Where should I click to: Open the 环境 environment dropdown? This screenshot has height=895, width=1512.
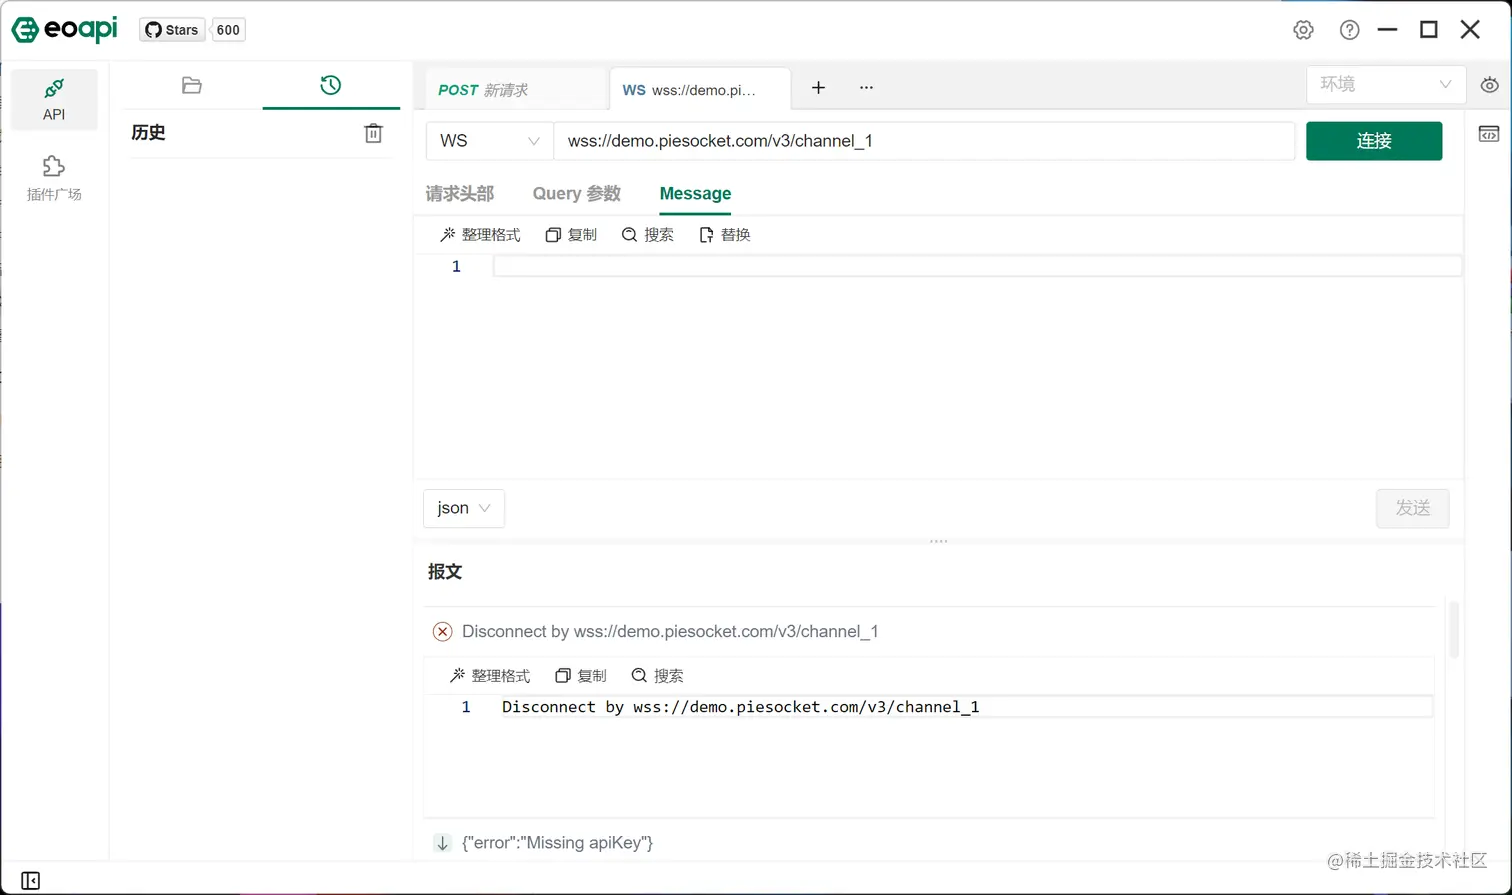pos(1385,85)
